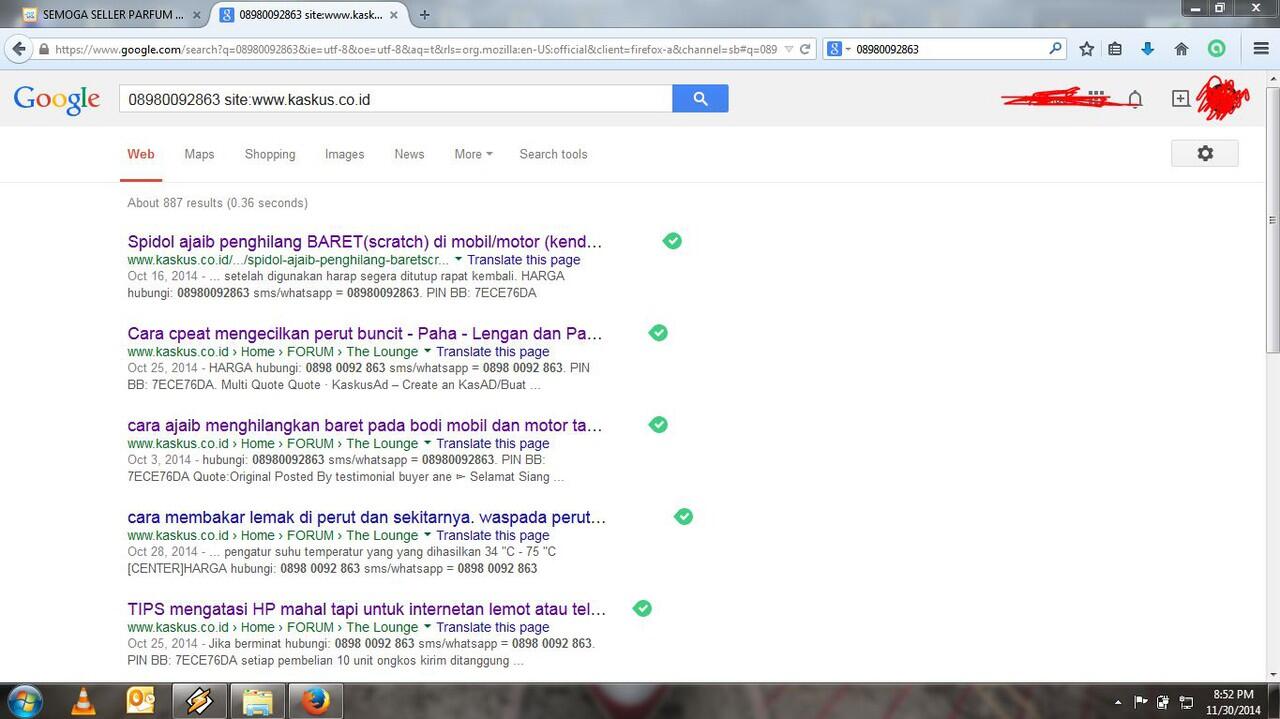Click the Google share plus-box icon
This screenshot has height=719, width=1280.
[x=1181, y=98]
